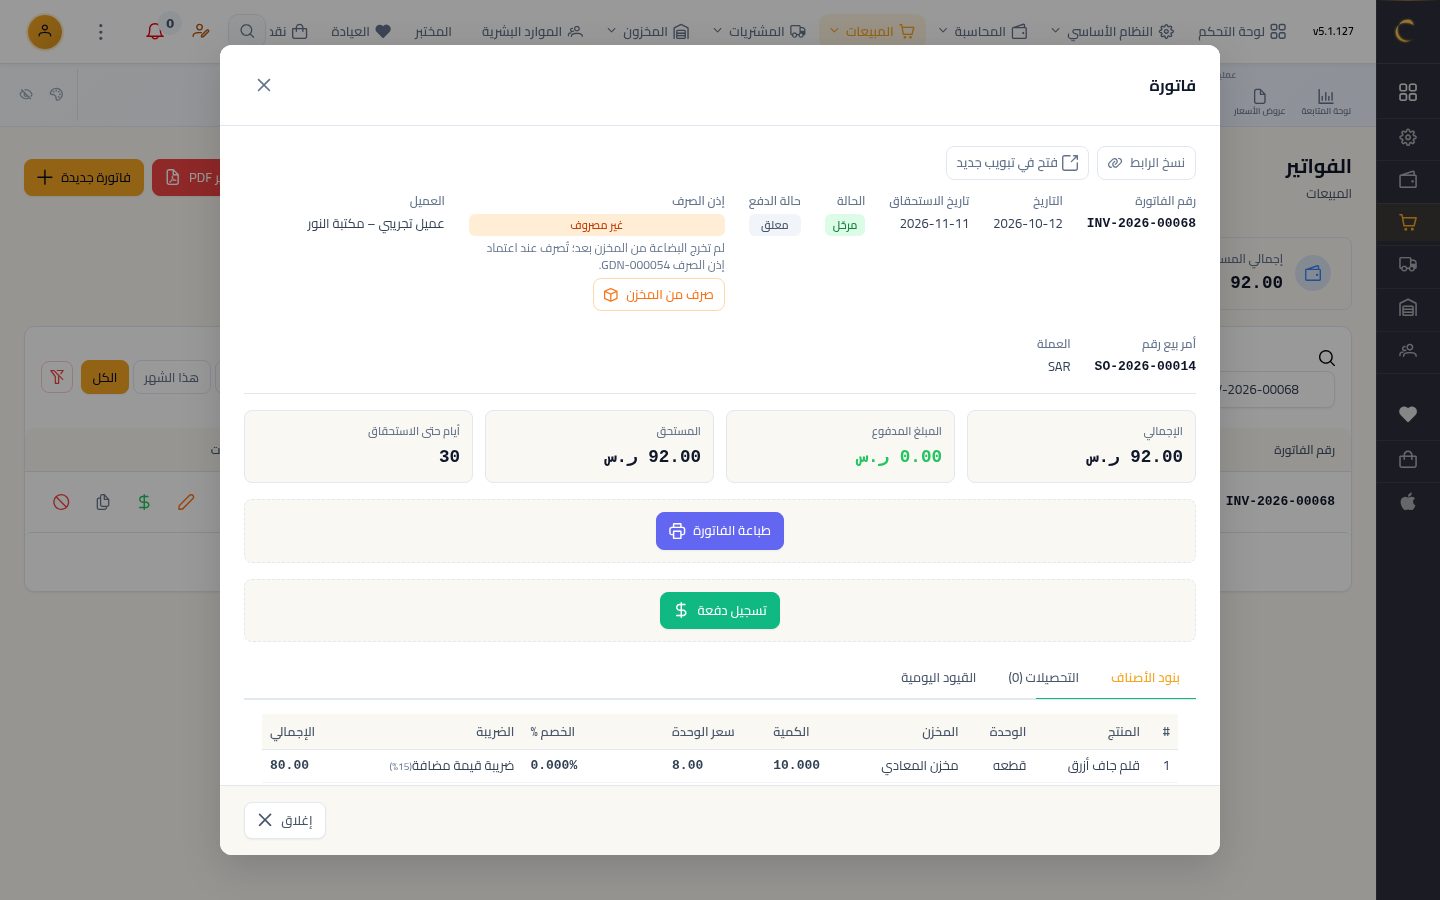This screenshot has width=1440, height=900.
Task: Expand المحاسبة dropdown in top bar
Action: (x=983, y=31)
